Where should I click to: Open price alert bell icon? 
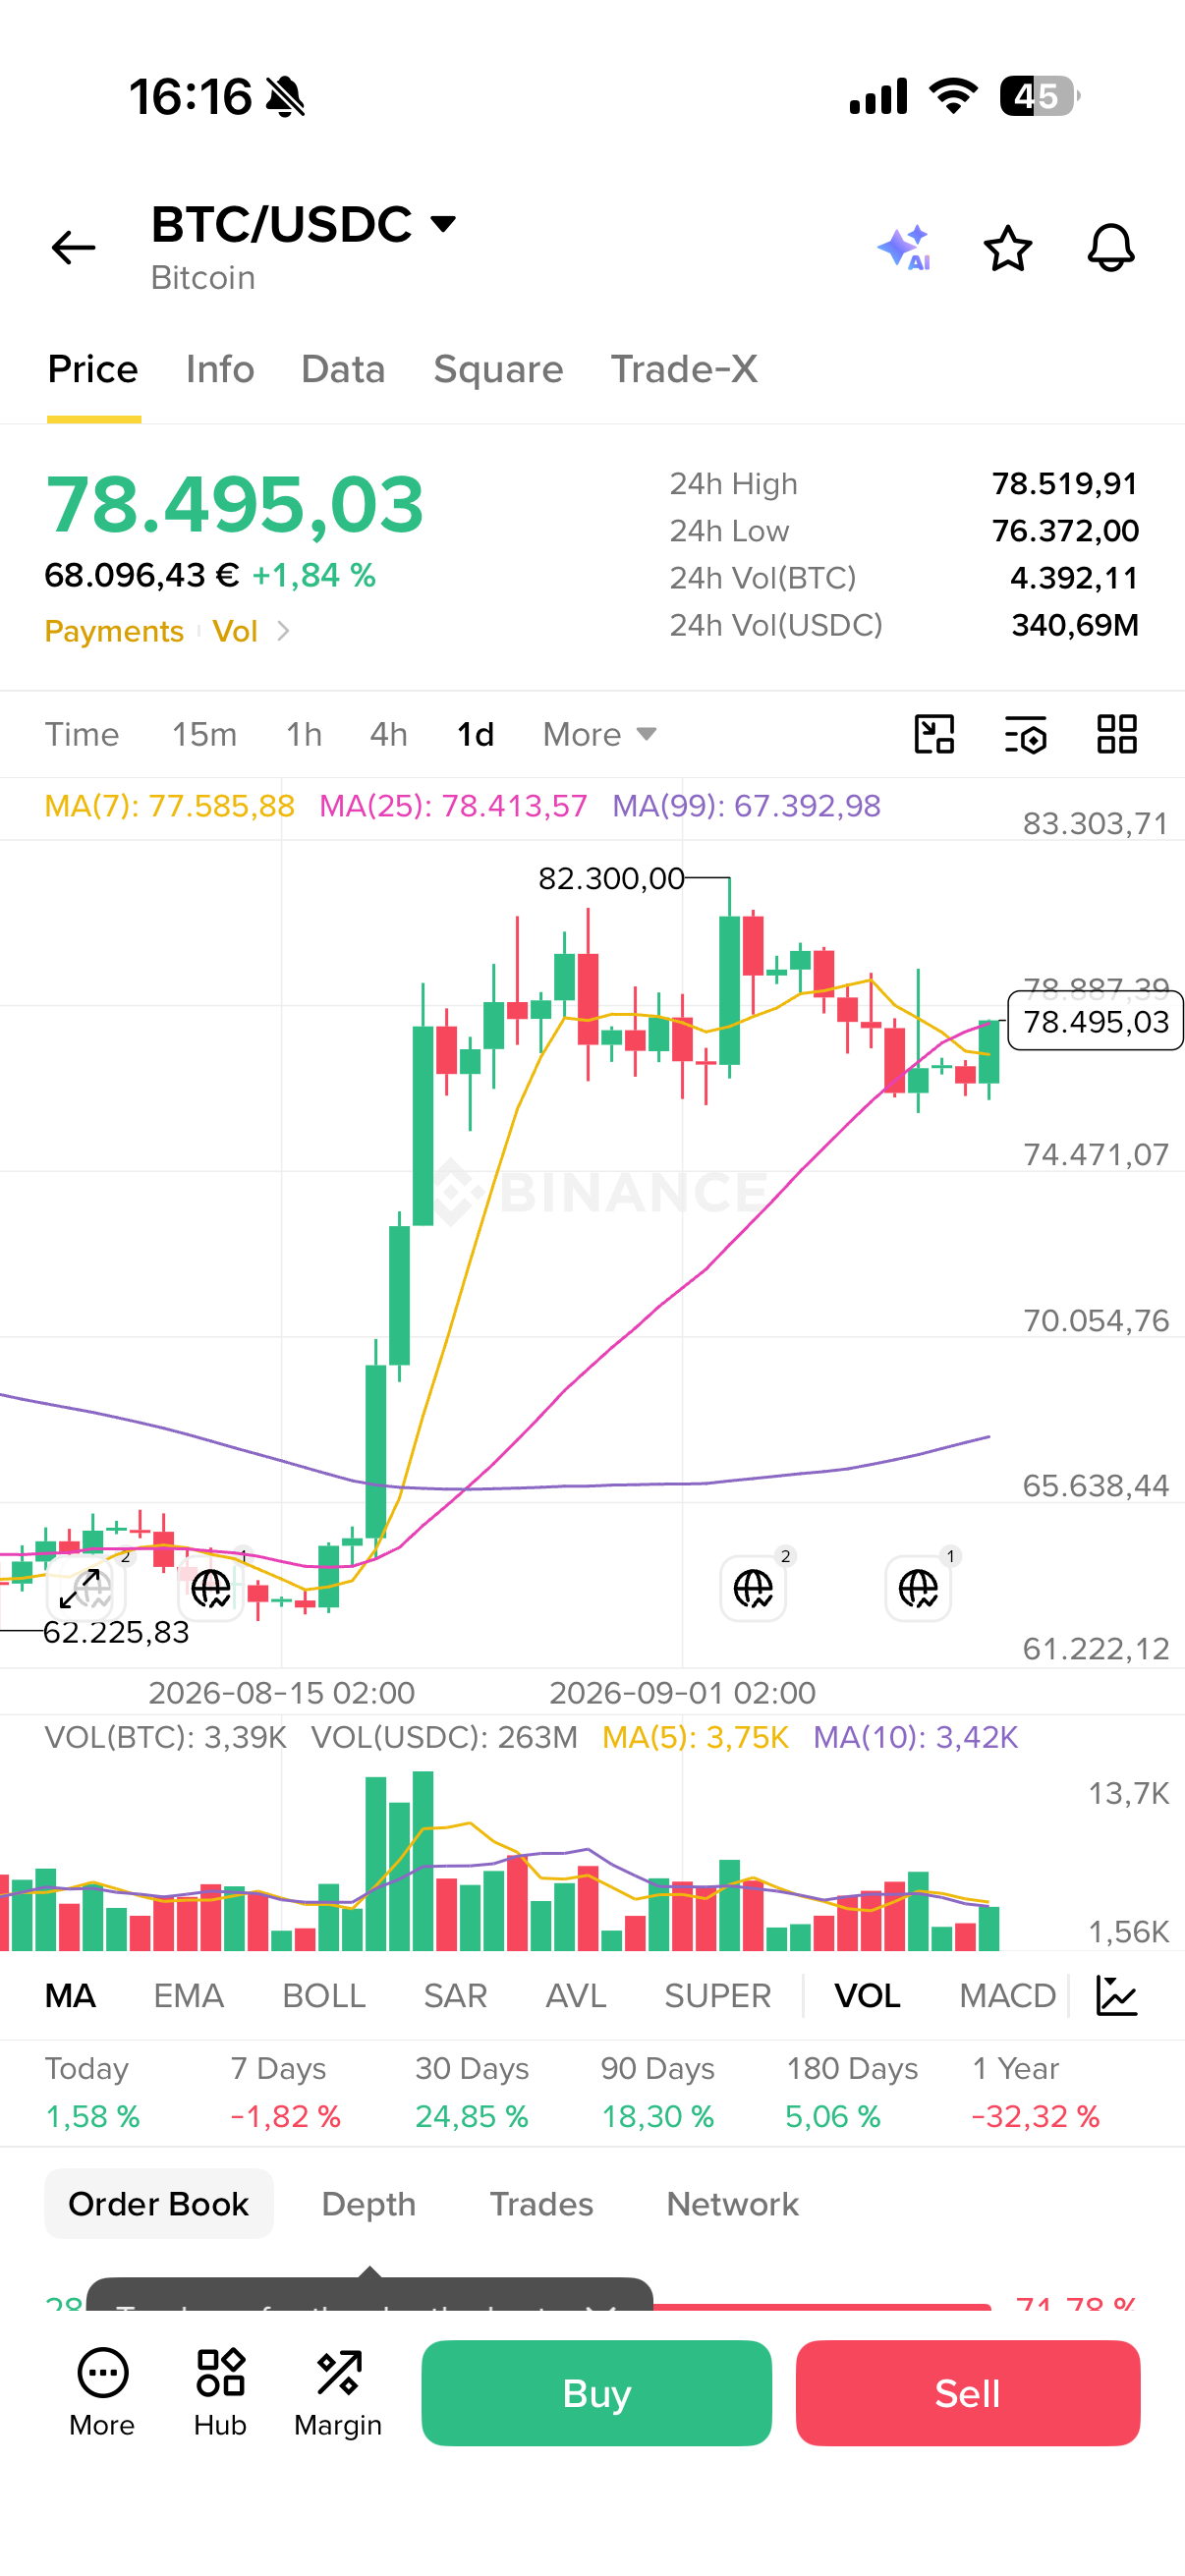pos(1111,247)
